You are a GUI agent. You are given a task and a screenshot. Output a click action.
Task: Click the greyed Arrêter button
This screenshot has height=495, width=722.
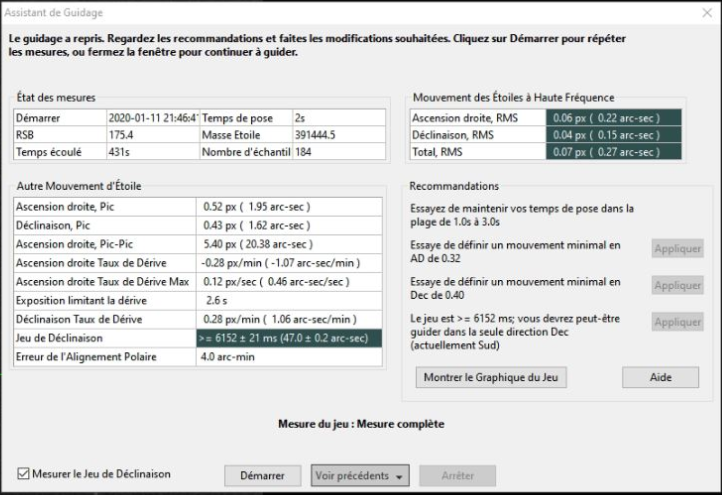pyautogui.click(x=457, y=476)
